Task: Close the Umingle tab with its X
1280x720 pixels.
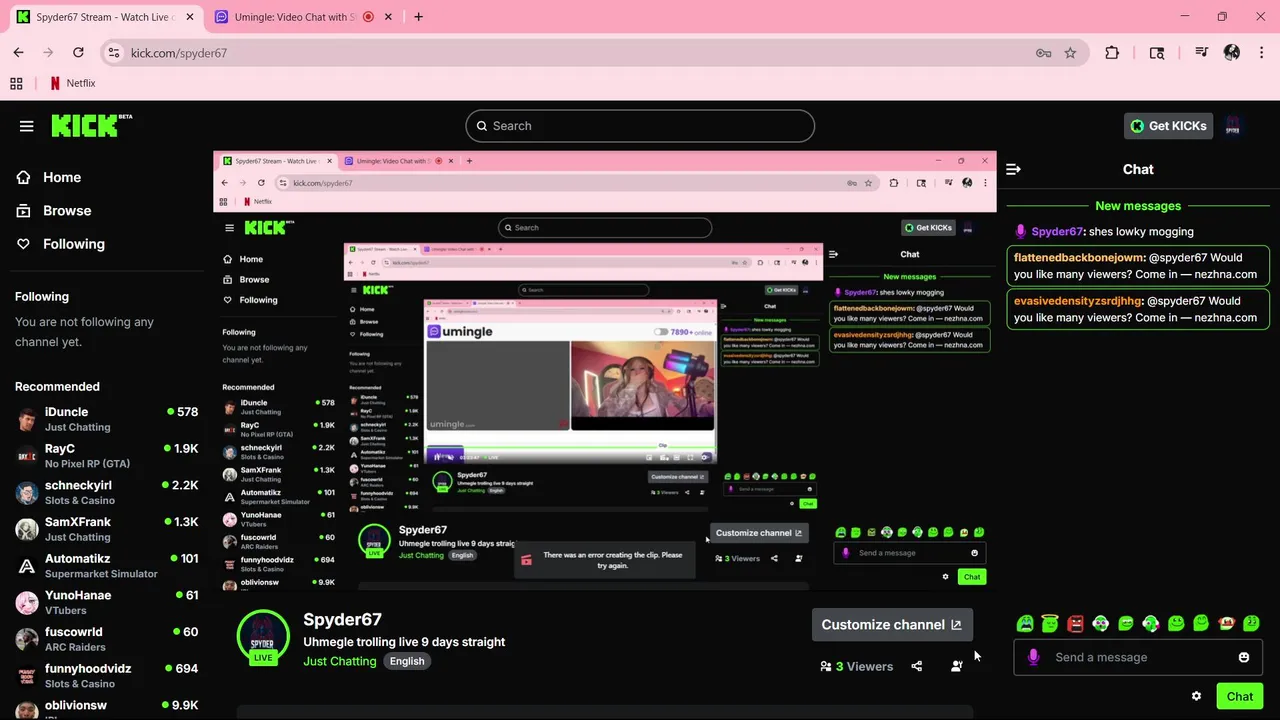Action: (390, 17)
